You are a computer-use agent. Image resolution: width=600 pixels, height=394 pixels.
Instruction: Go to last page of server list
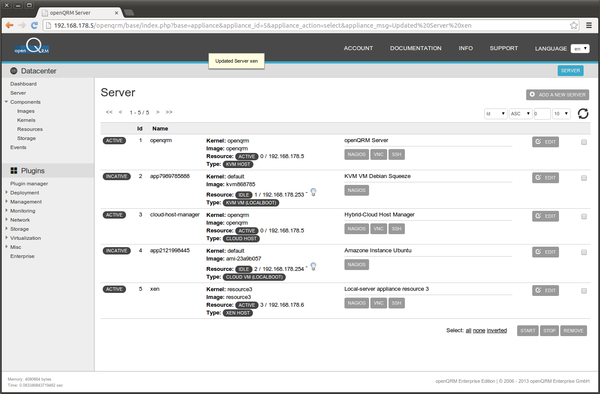[x=169, y=112]
